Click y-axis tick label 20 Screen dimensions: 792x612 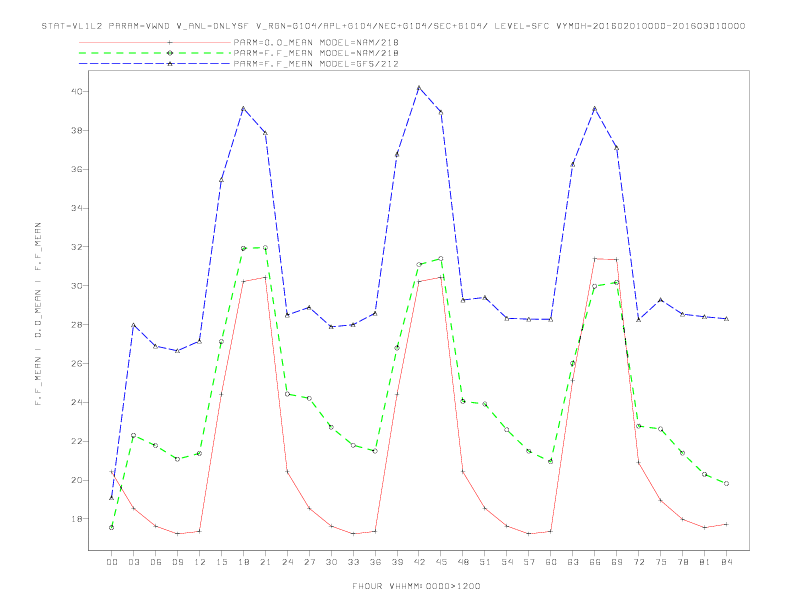[77, 480]
